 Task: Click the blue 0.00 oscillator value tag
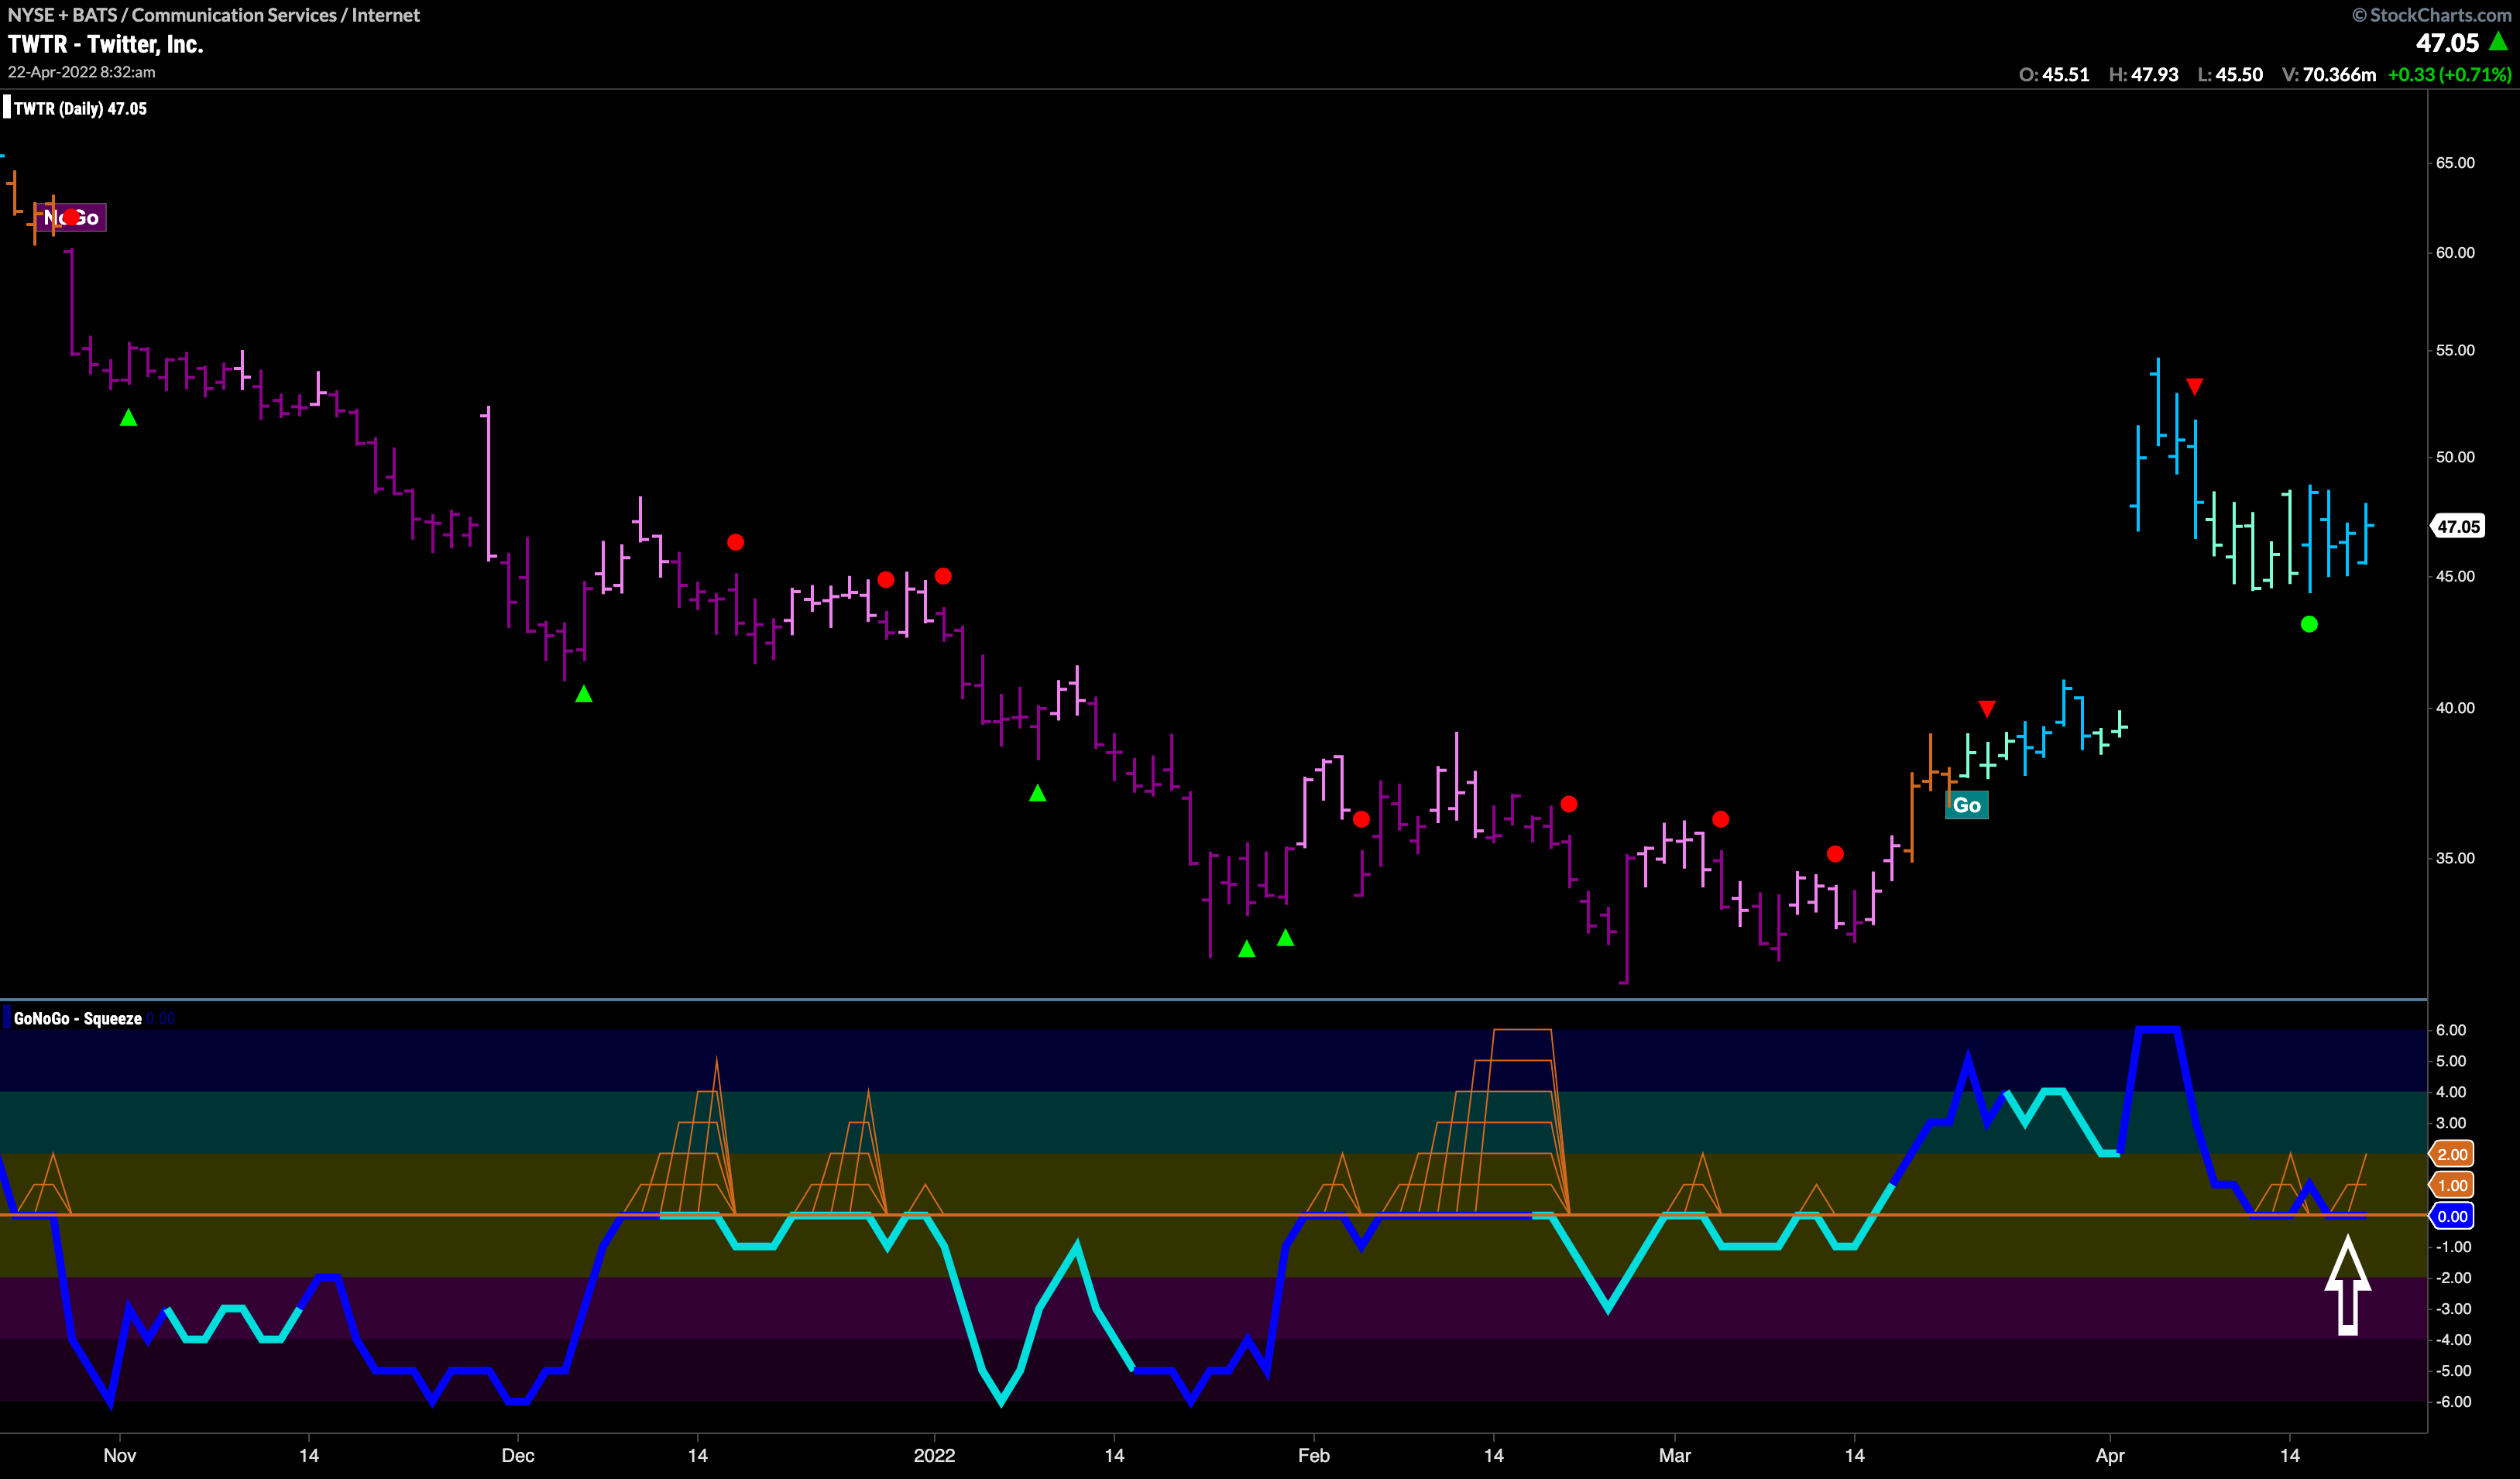coord(2452,1216)
